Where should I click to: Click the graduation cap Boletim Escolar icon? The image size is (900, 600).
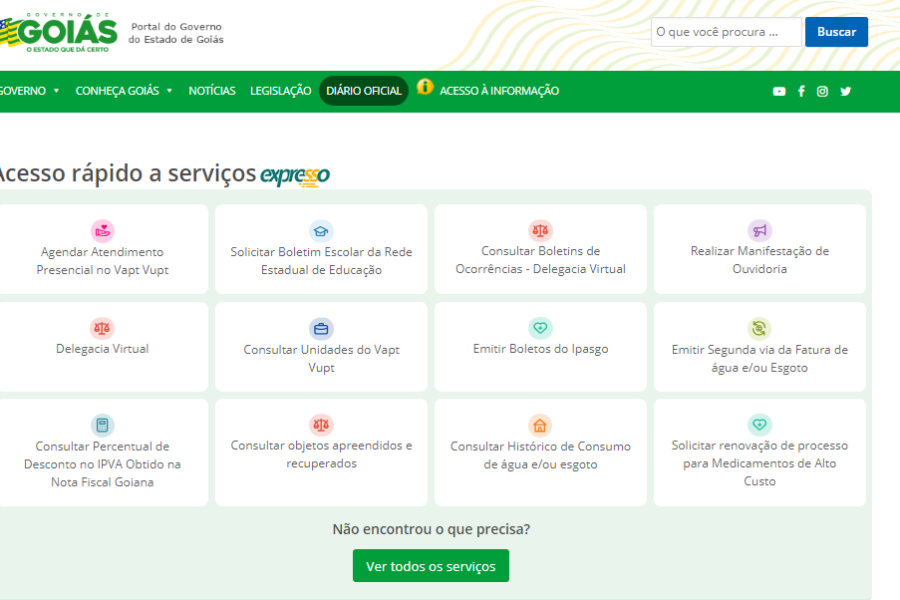pyautogui.click(x=321, y=231)
